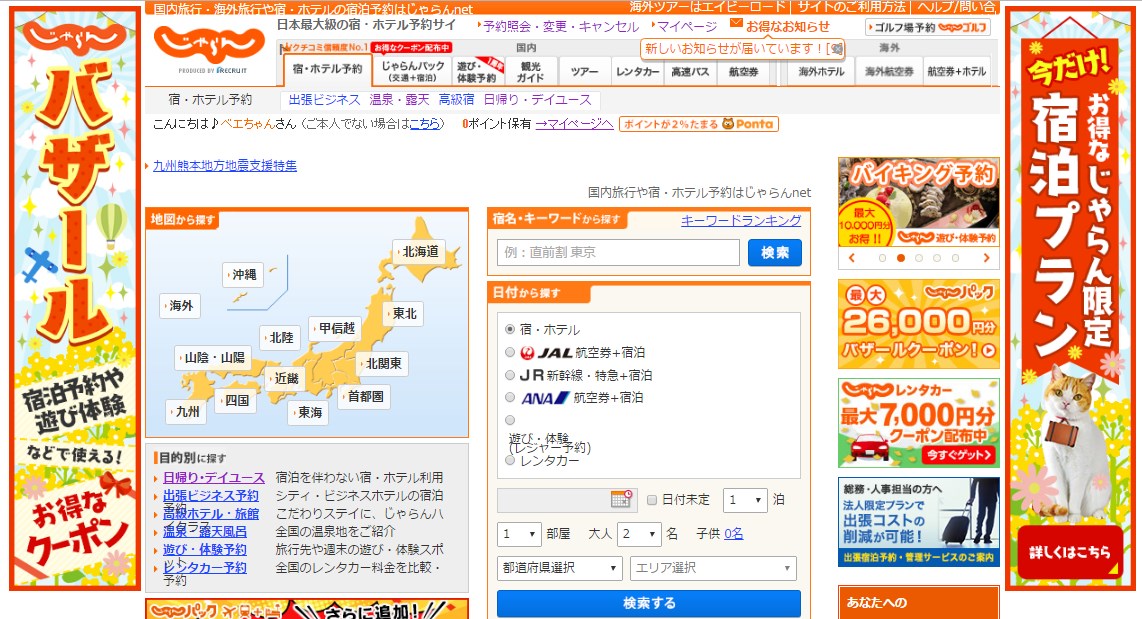Open the calendar date picker icon

622,500
